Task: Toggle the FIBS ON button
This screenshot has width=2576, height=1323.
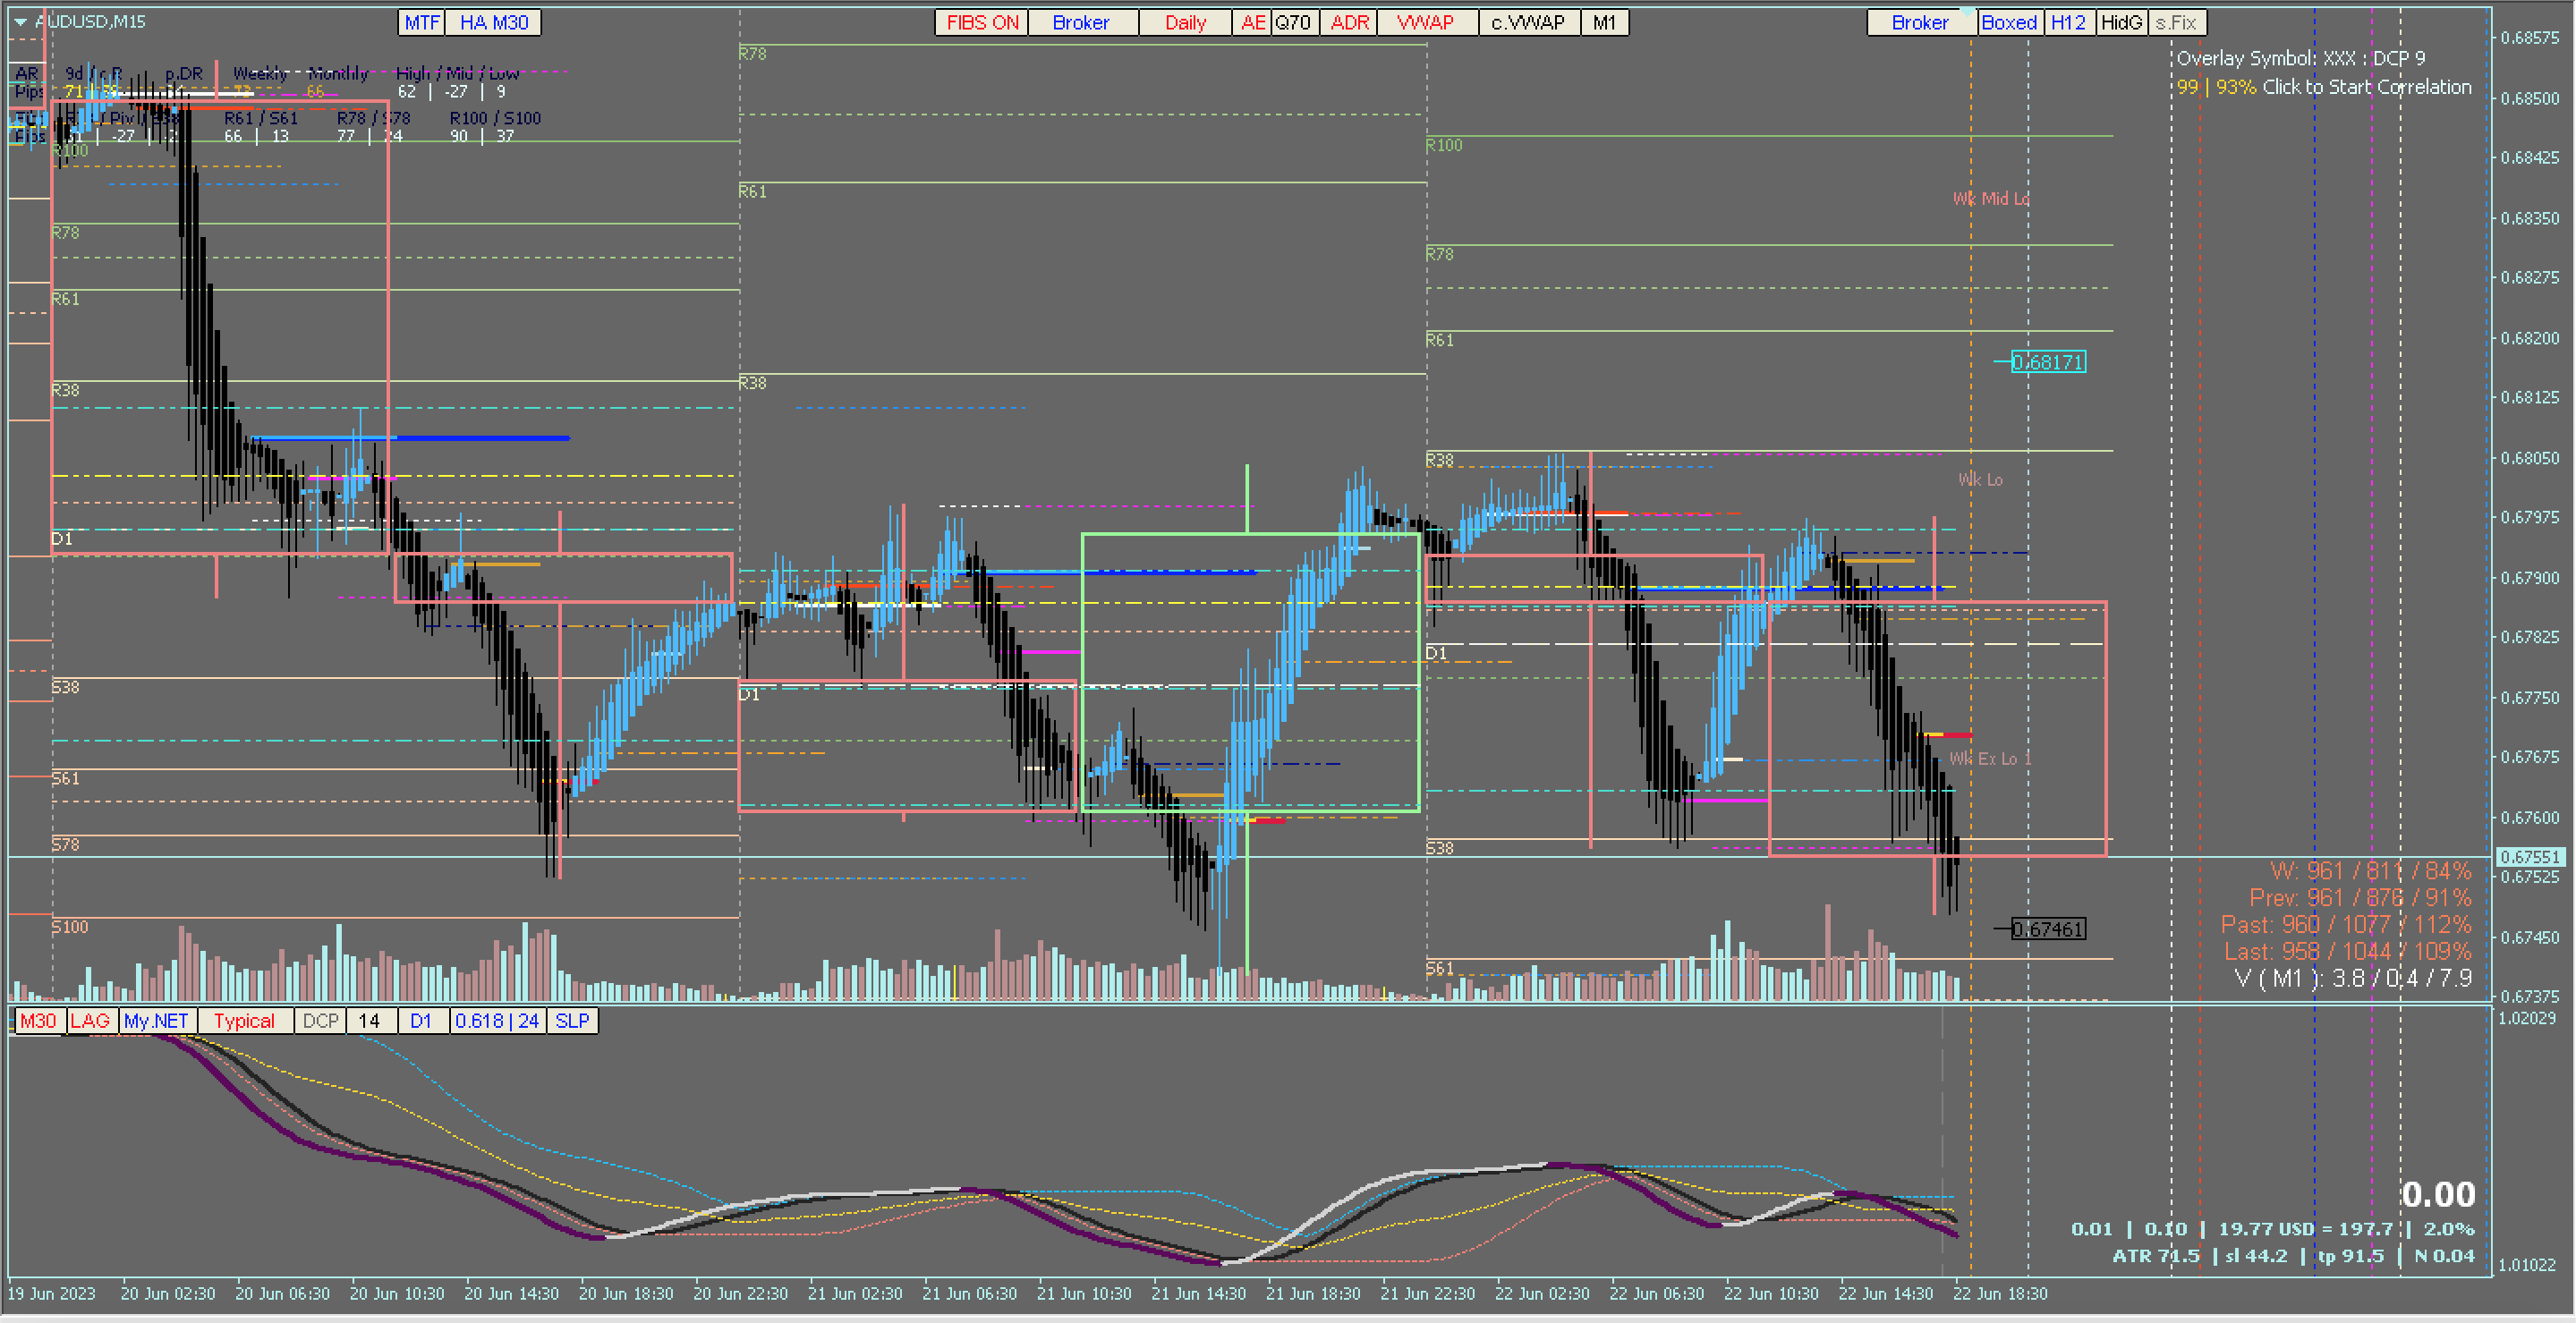Action: tap(981, 22)
